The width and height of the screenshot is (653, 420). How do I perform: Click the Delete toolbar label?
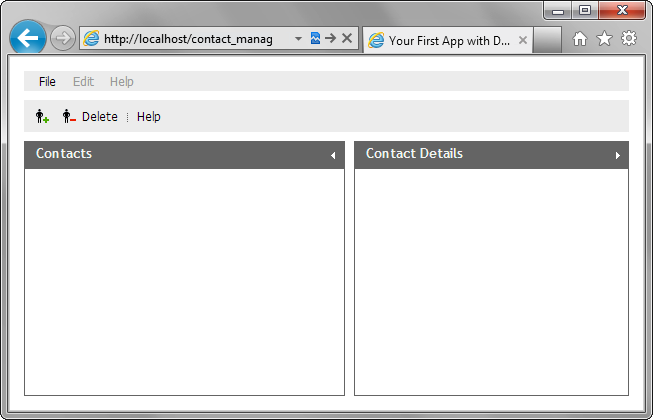[100, 117]
